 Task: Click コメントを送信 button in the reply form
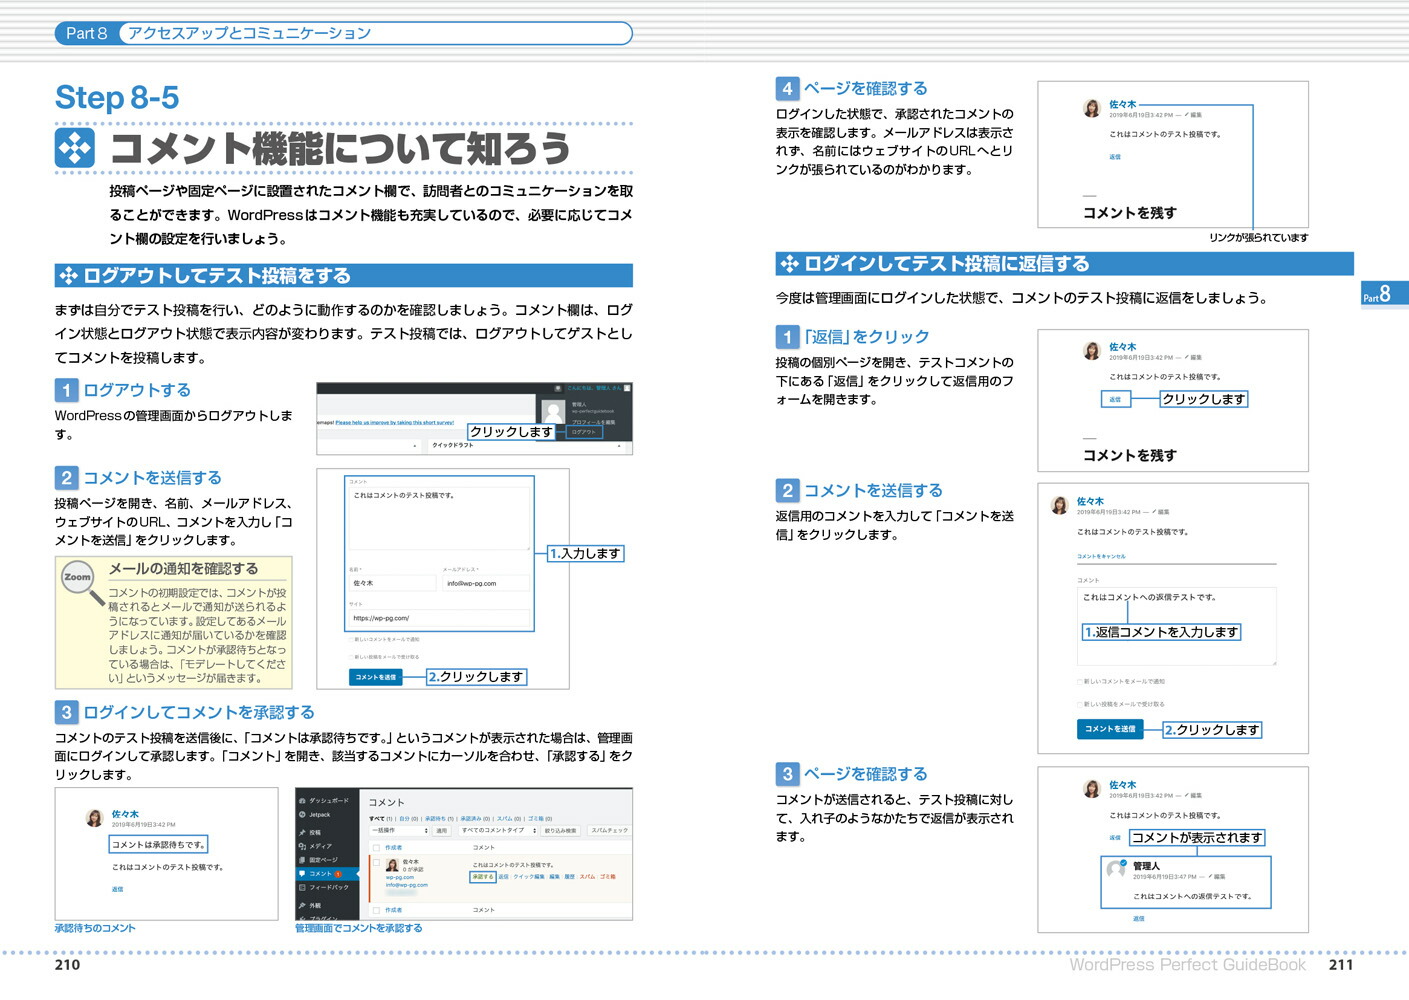tap(1110, 729)
